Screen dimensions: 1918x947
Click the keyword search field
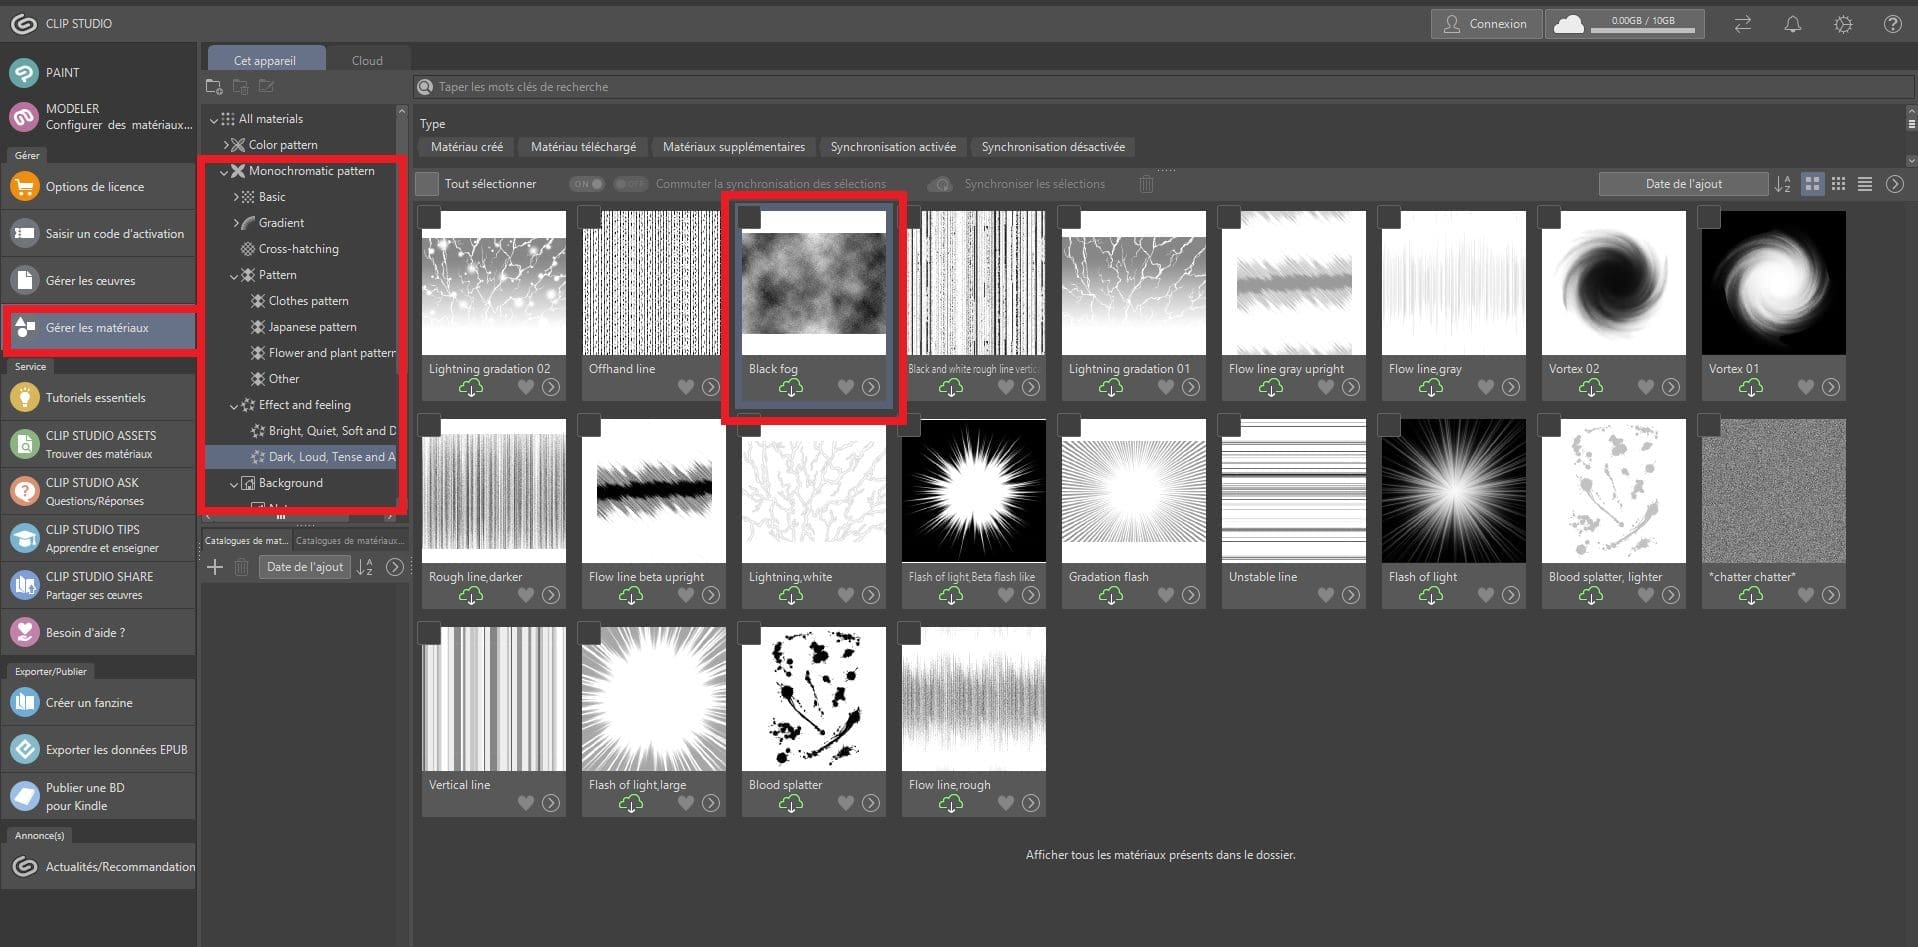[1165, 87]
